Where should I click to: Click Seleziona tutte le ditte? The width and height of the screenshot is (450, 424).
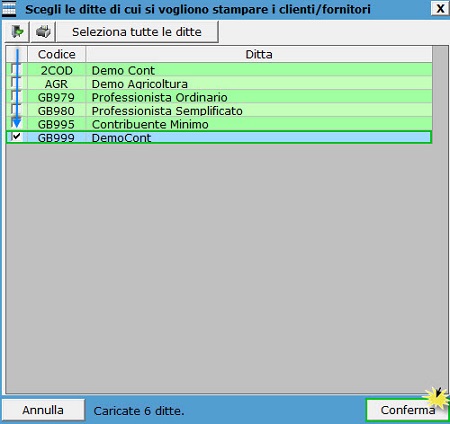click(x=137, y=32)
